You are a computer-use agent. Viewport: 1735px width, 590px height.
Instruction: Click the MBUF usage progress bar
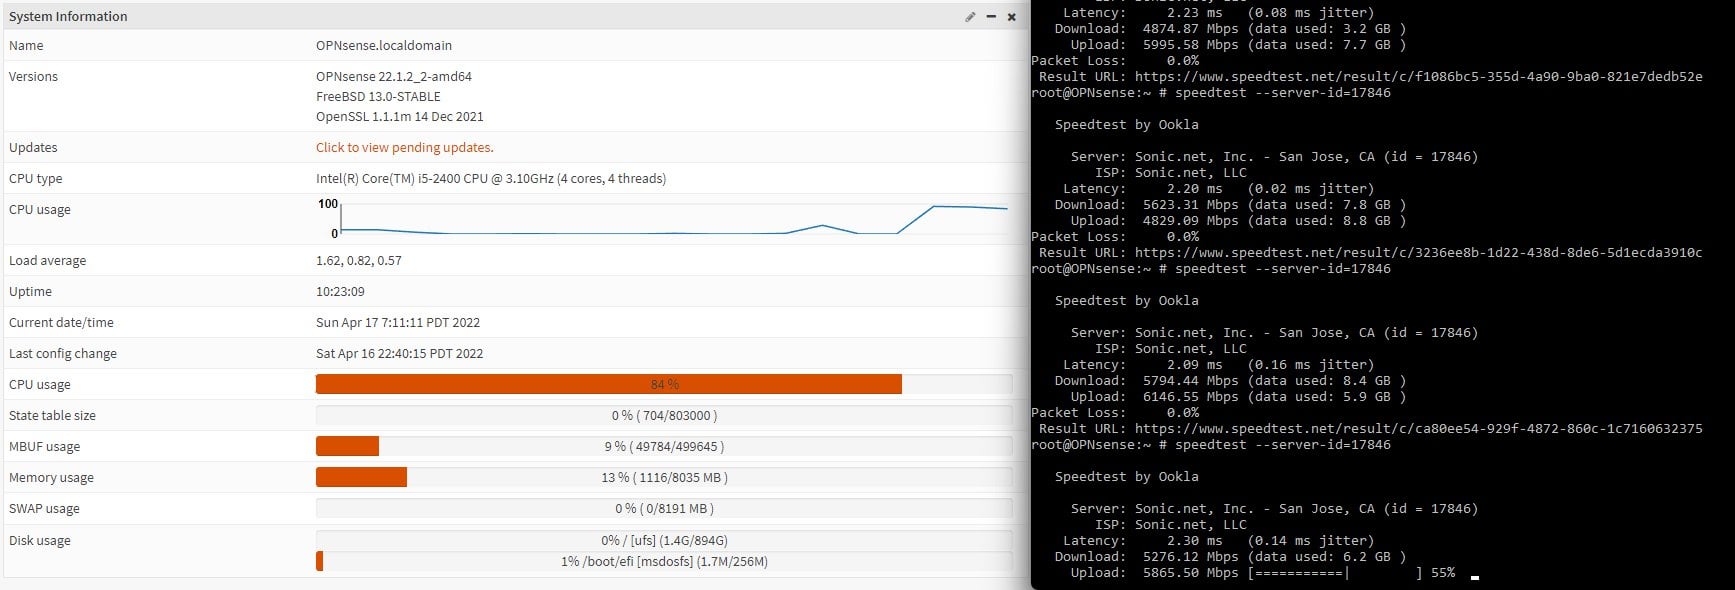pyautogui.click(x=663, y=446)
